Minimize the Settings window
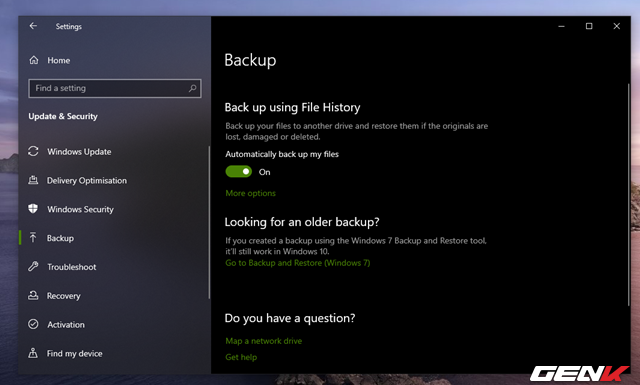The height and width of the screenshot is (385, 640). 562,26
